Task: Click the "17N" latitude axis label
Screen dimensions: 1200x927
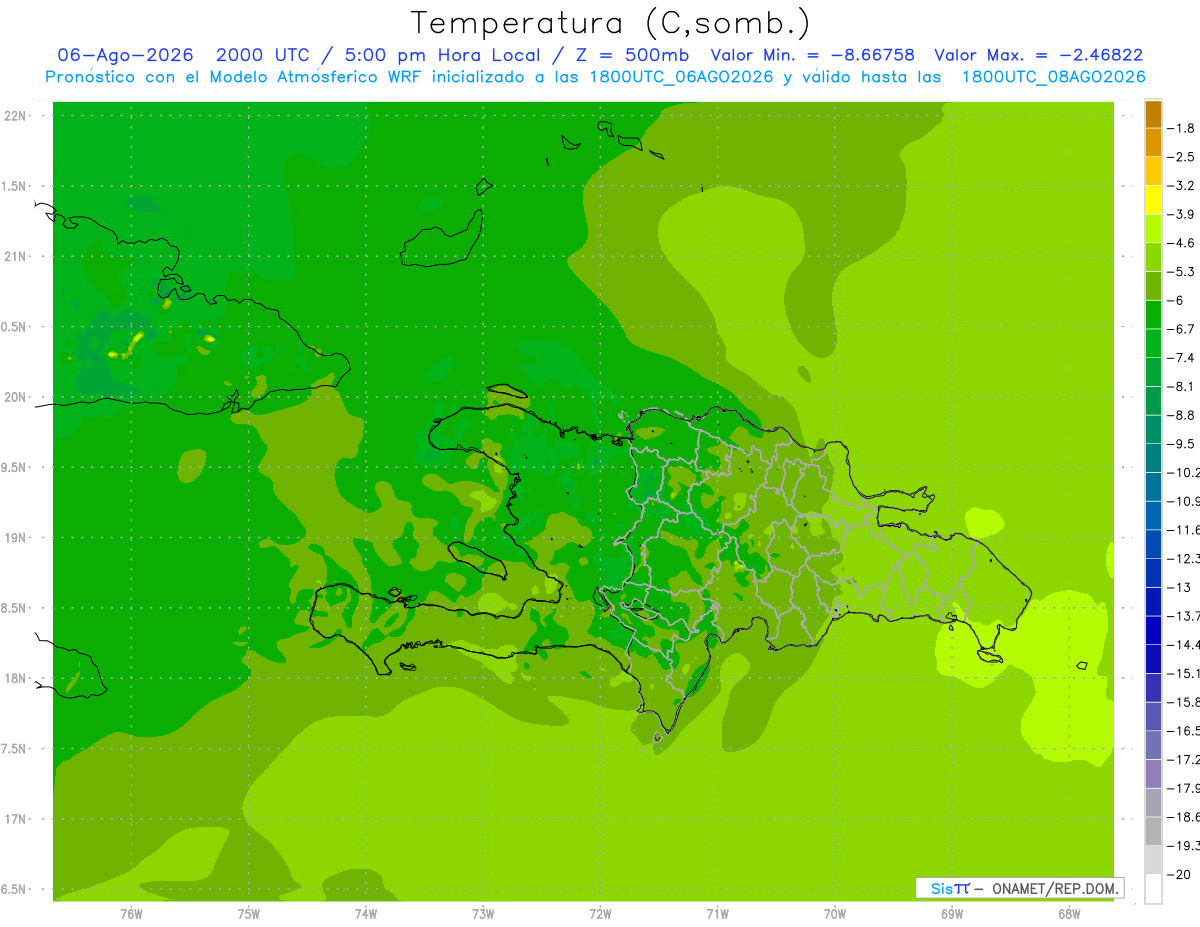Action: 17,819
